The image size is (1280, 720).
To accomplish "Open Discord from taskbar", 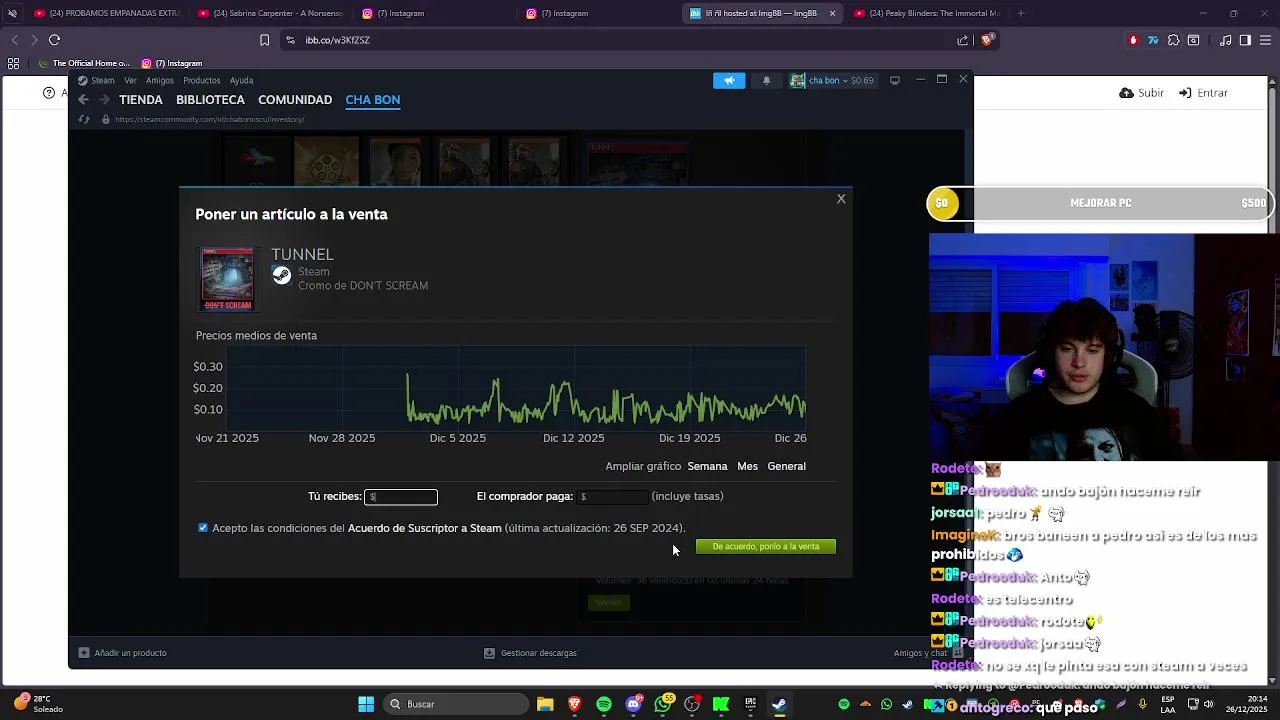I will click(633, 704).
